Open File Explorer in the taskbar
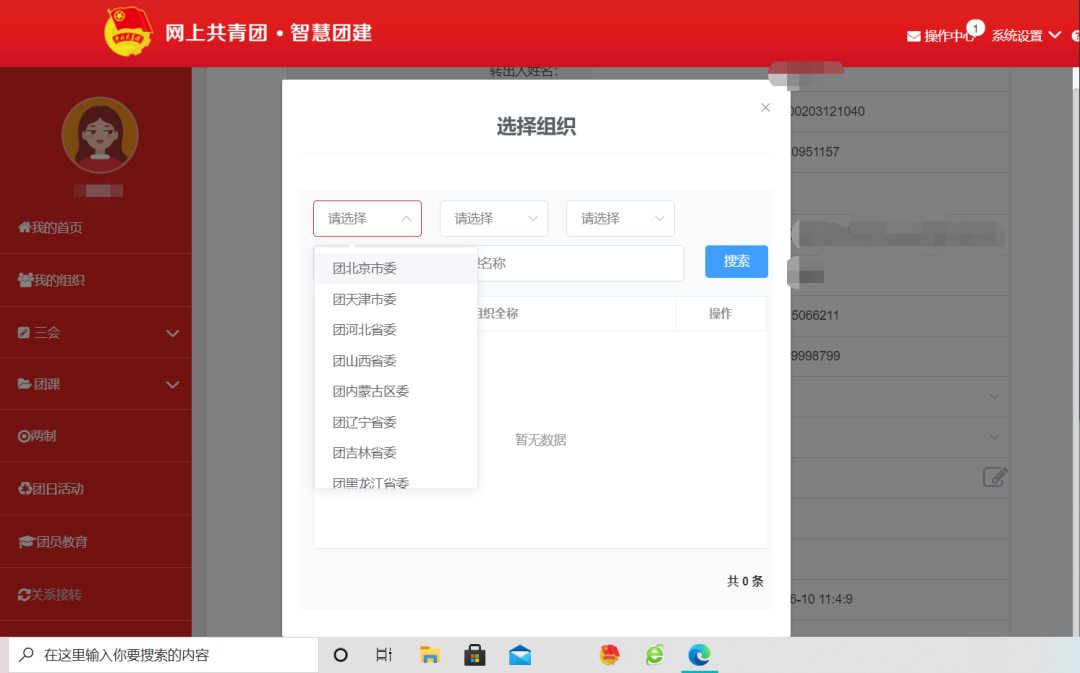 coord(430,655)
